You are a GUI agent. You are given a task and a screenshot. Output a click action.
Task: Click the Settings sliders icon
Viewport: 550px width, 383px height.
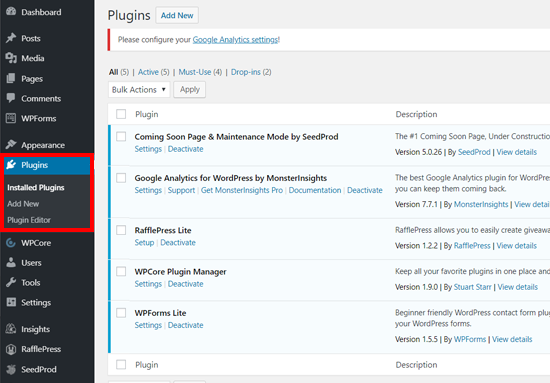click(x=11, y=302)
